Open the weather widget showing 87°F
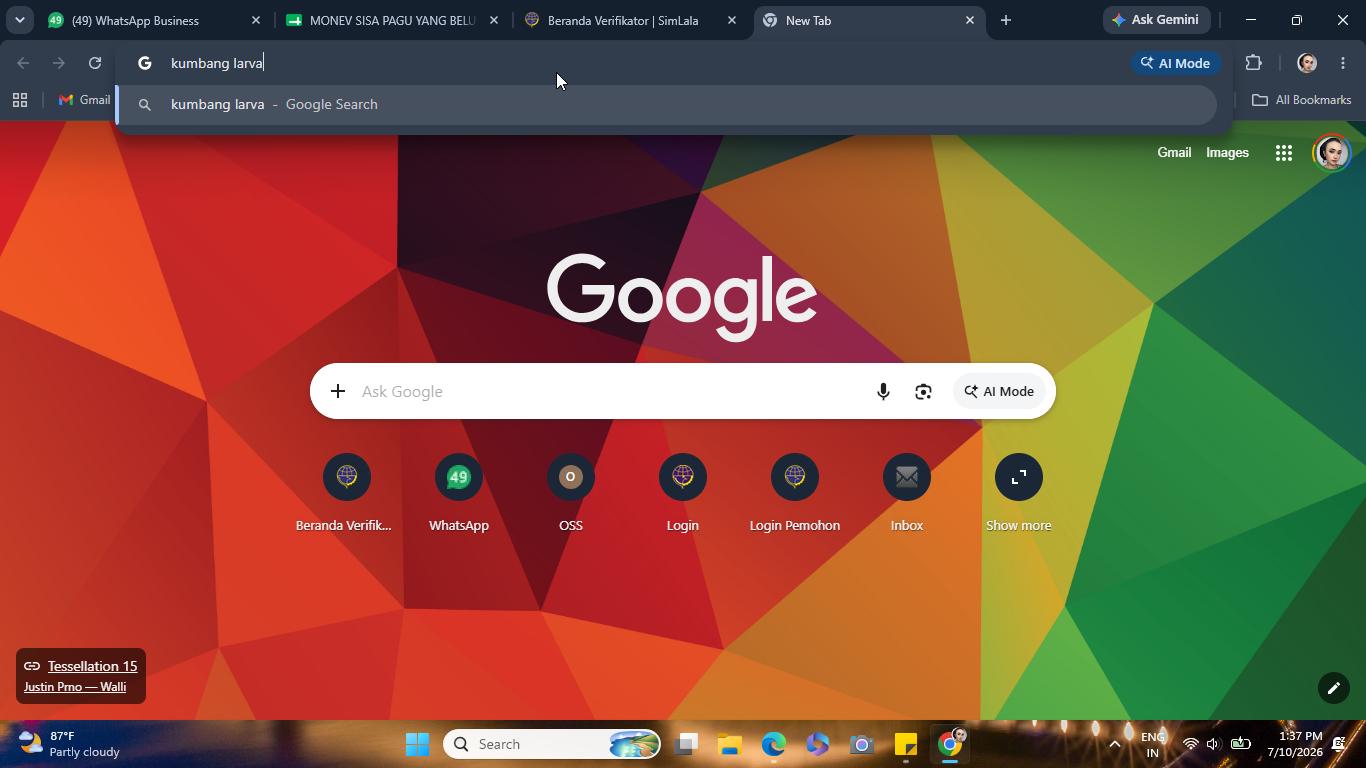Viewport: 1366px width, 768px height. (x=70, y=744)
